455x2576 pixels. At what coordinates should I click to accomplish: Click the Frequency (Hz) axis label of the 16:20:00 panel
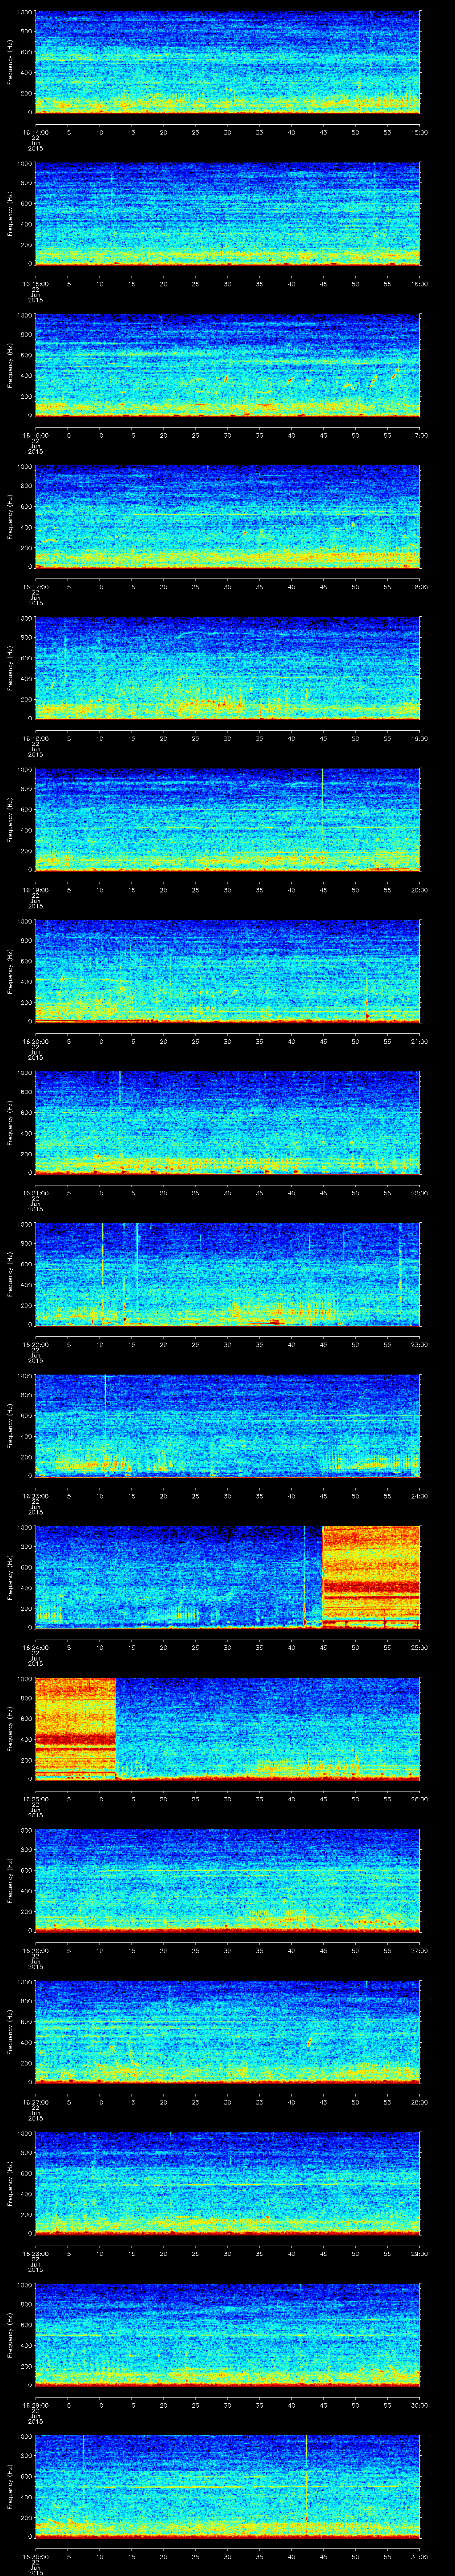10,970
